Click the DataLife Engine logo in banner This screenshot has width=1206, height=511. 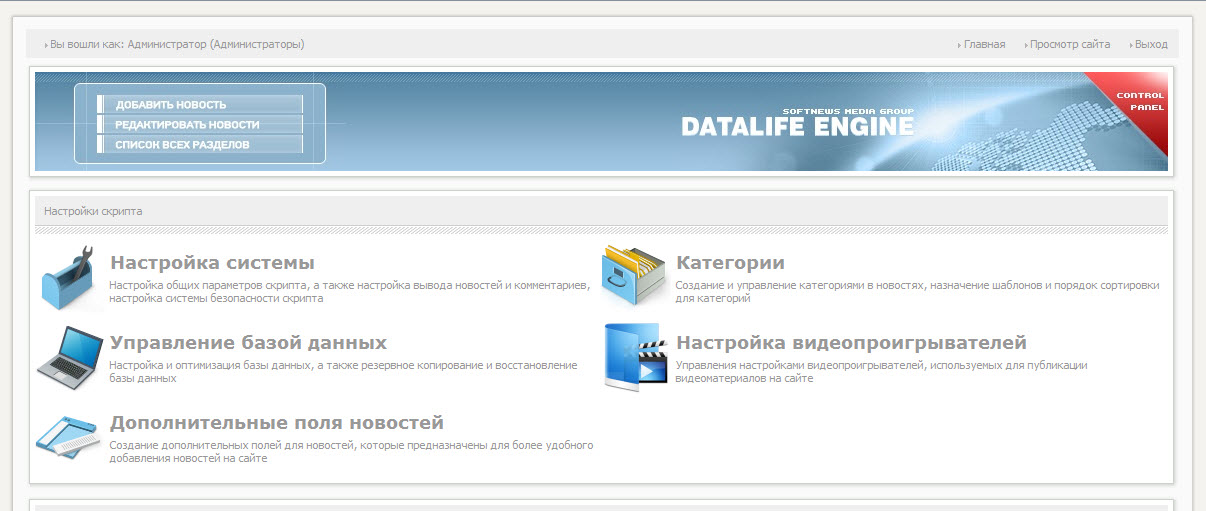798,122
